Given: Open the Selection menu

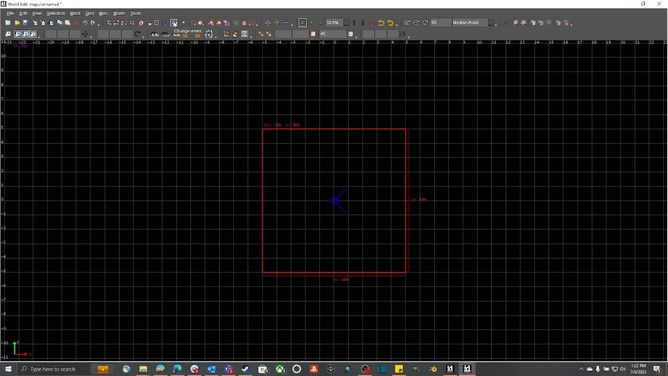Looking at the screenshot, I should click(x=56, y=13).
